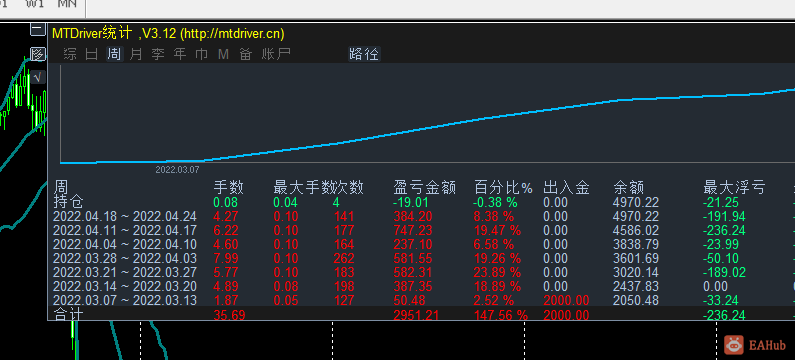
Task: Open the 账户 account tab
Action: pos(276,54)
